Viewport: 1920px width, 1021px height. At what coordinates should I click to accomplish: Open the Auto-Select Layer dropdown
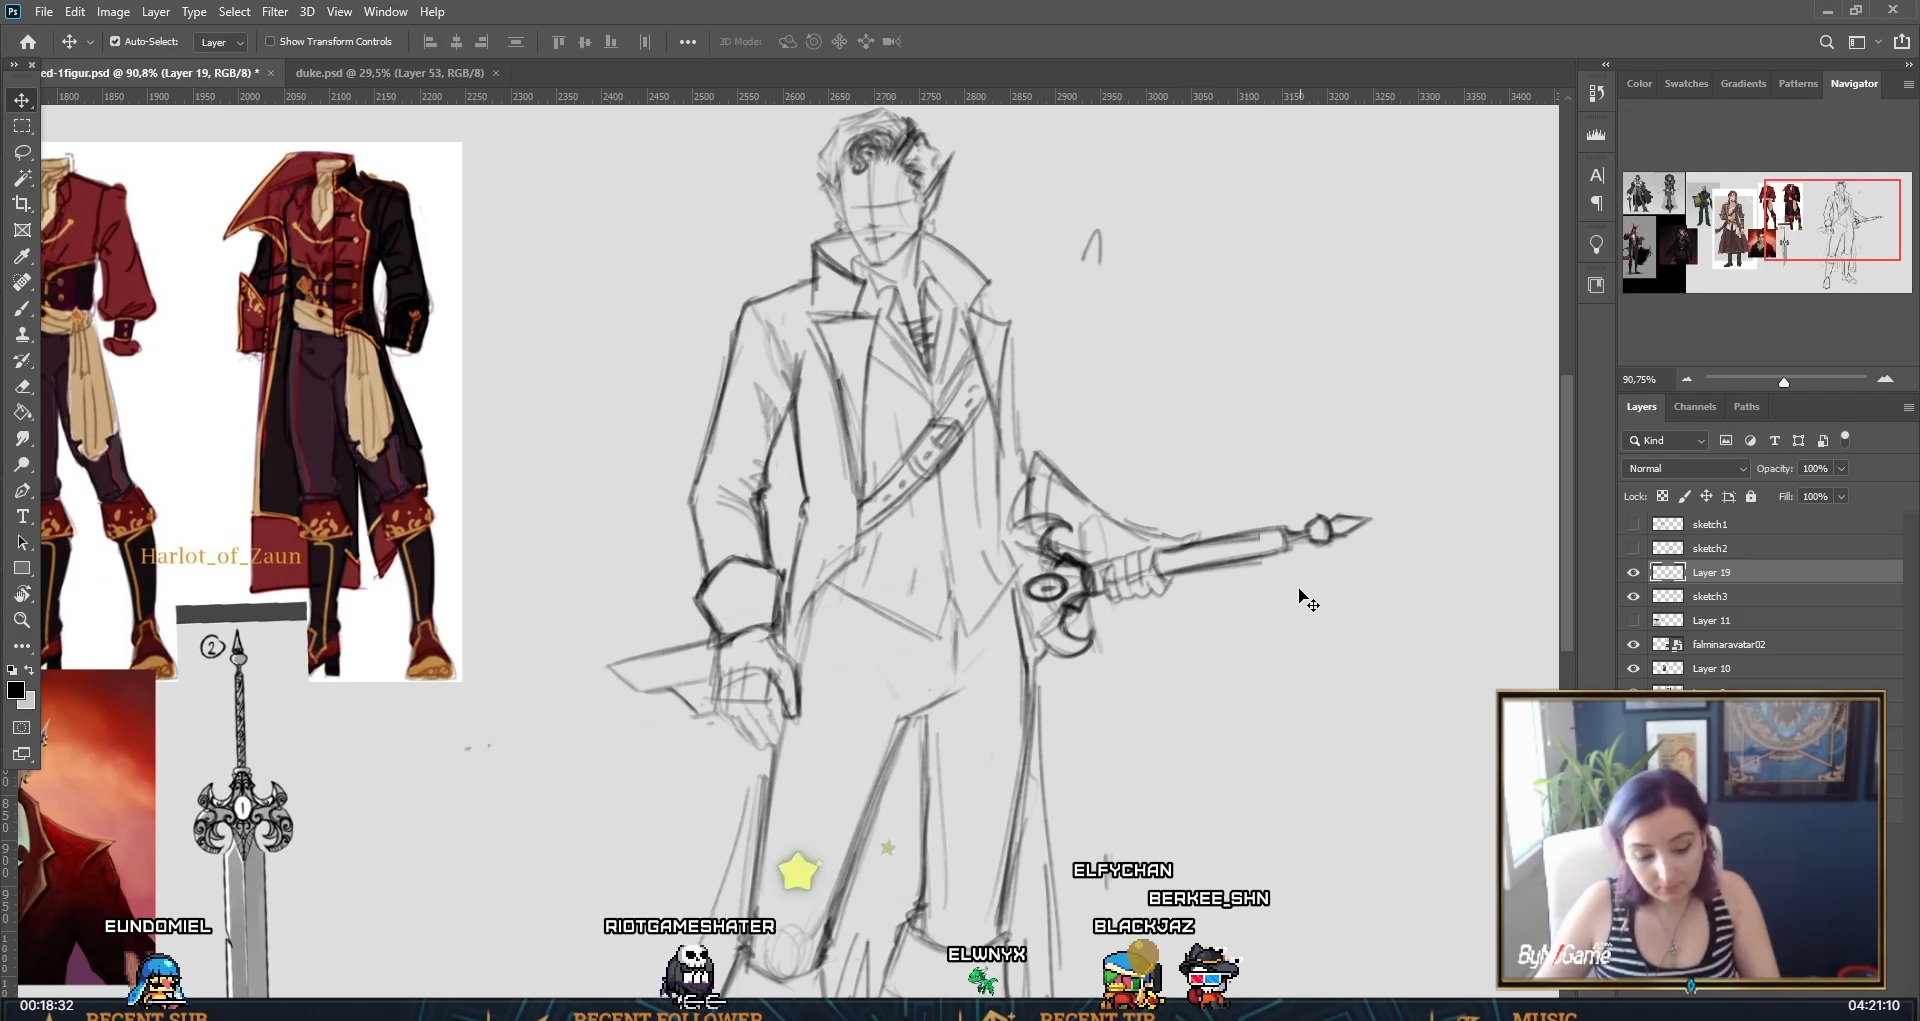point(220,43)
